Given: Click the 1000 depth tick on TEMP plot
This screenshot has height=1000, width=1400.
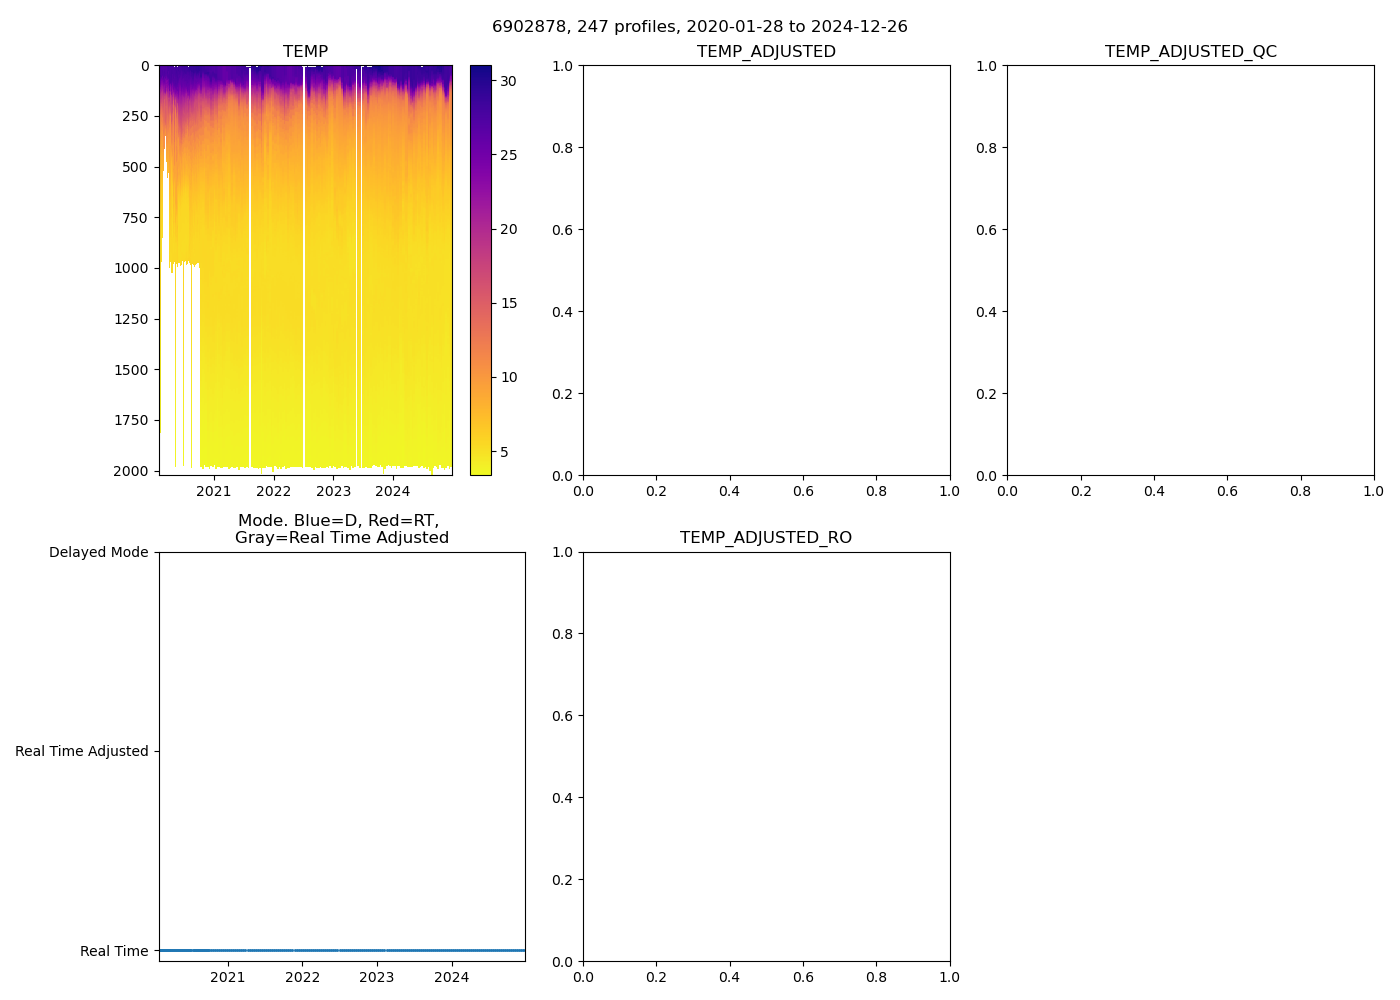Looking at the screenshot, I should click(131, 268).
